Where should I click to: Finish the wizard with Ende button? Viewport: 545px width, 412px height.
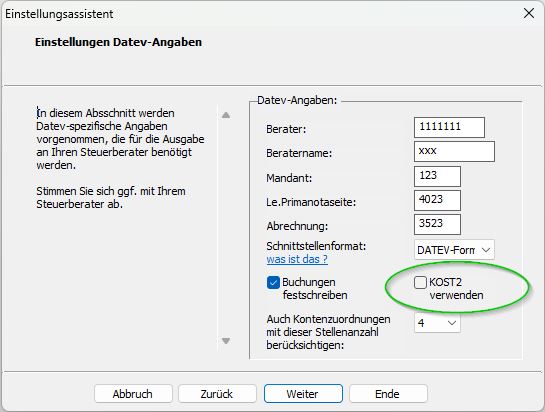click(x=388, y=394)
